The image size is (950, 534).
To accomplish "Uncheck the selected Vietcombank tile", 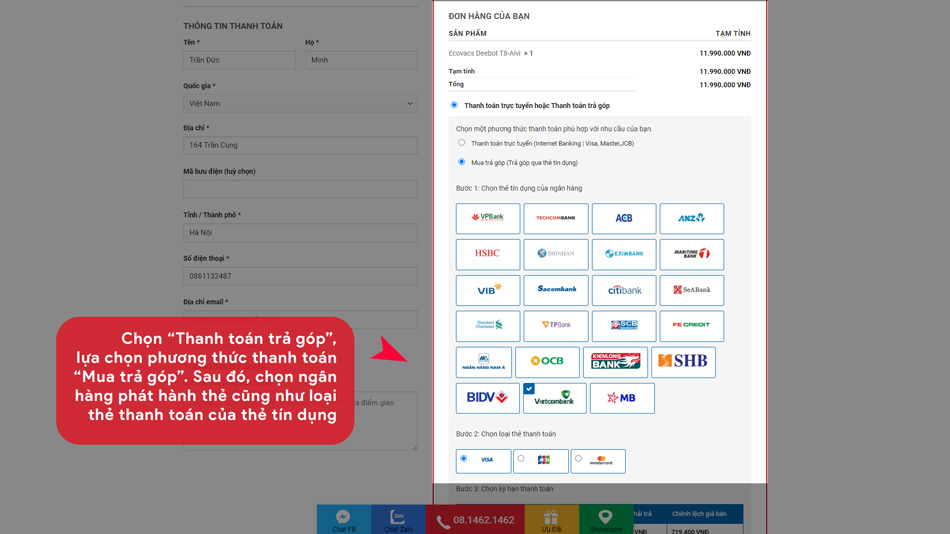I will 554,398.
